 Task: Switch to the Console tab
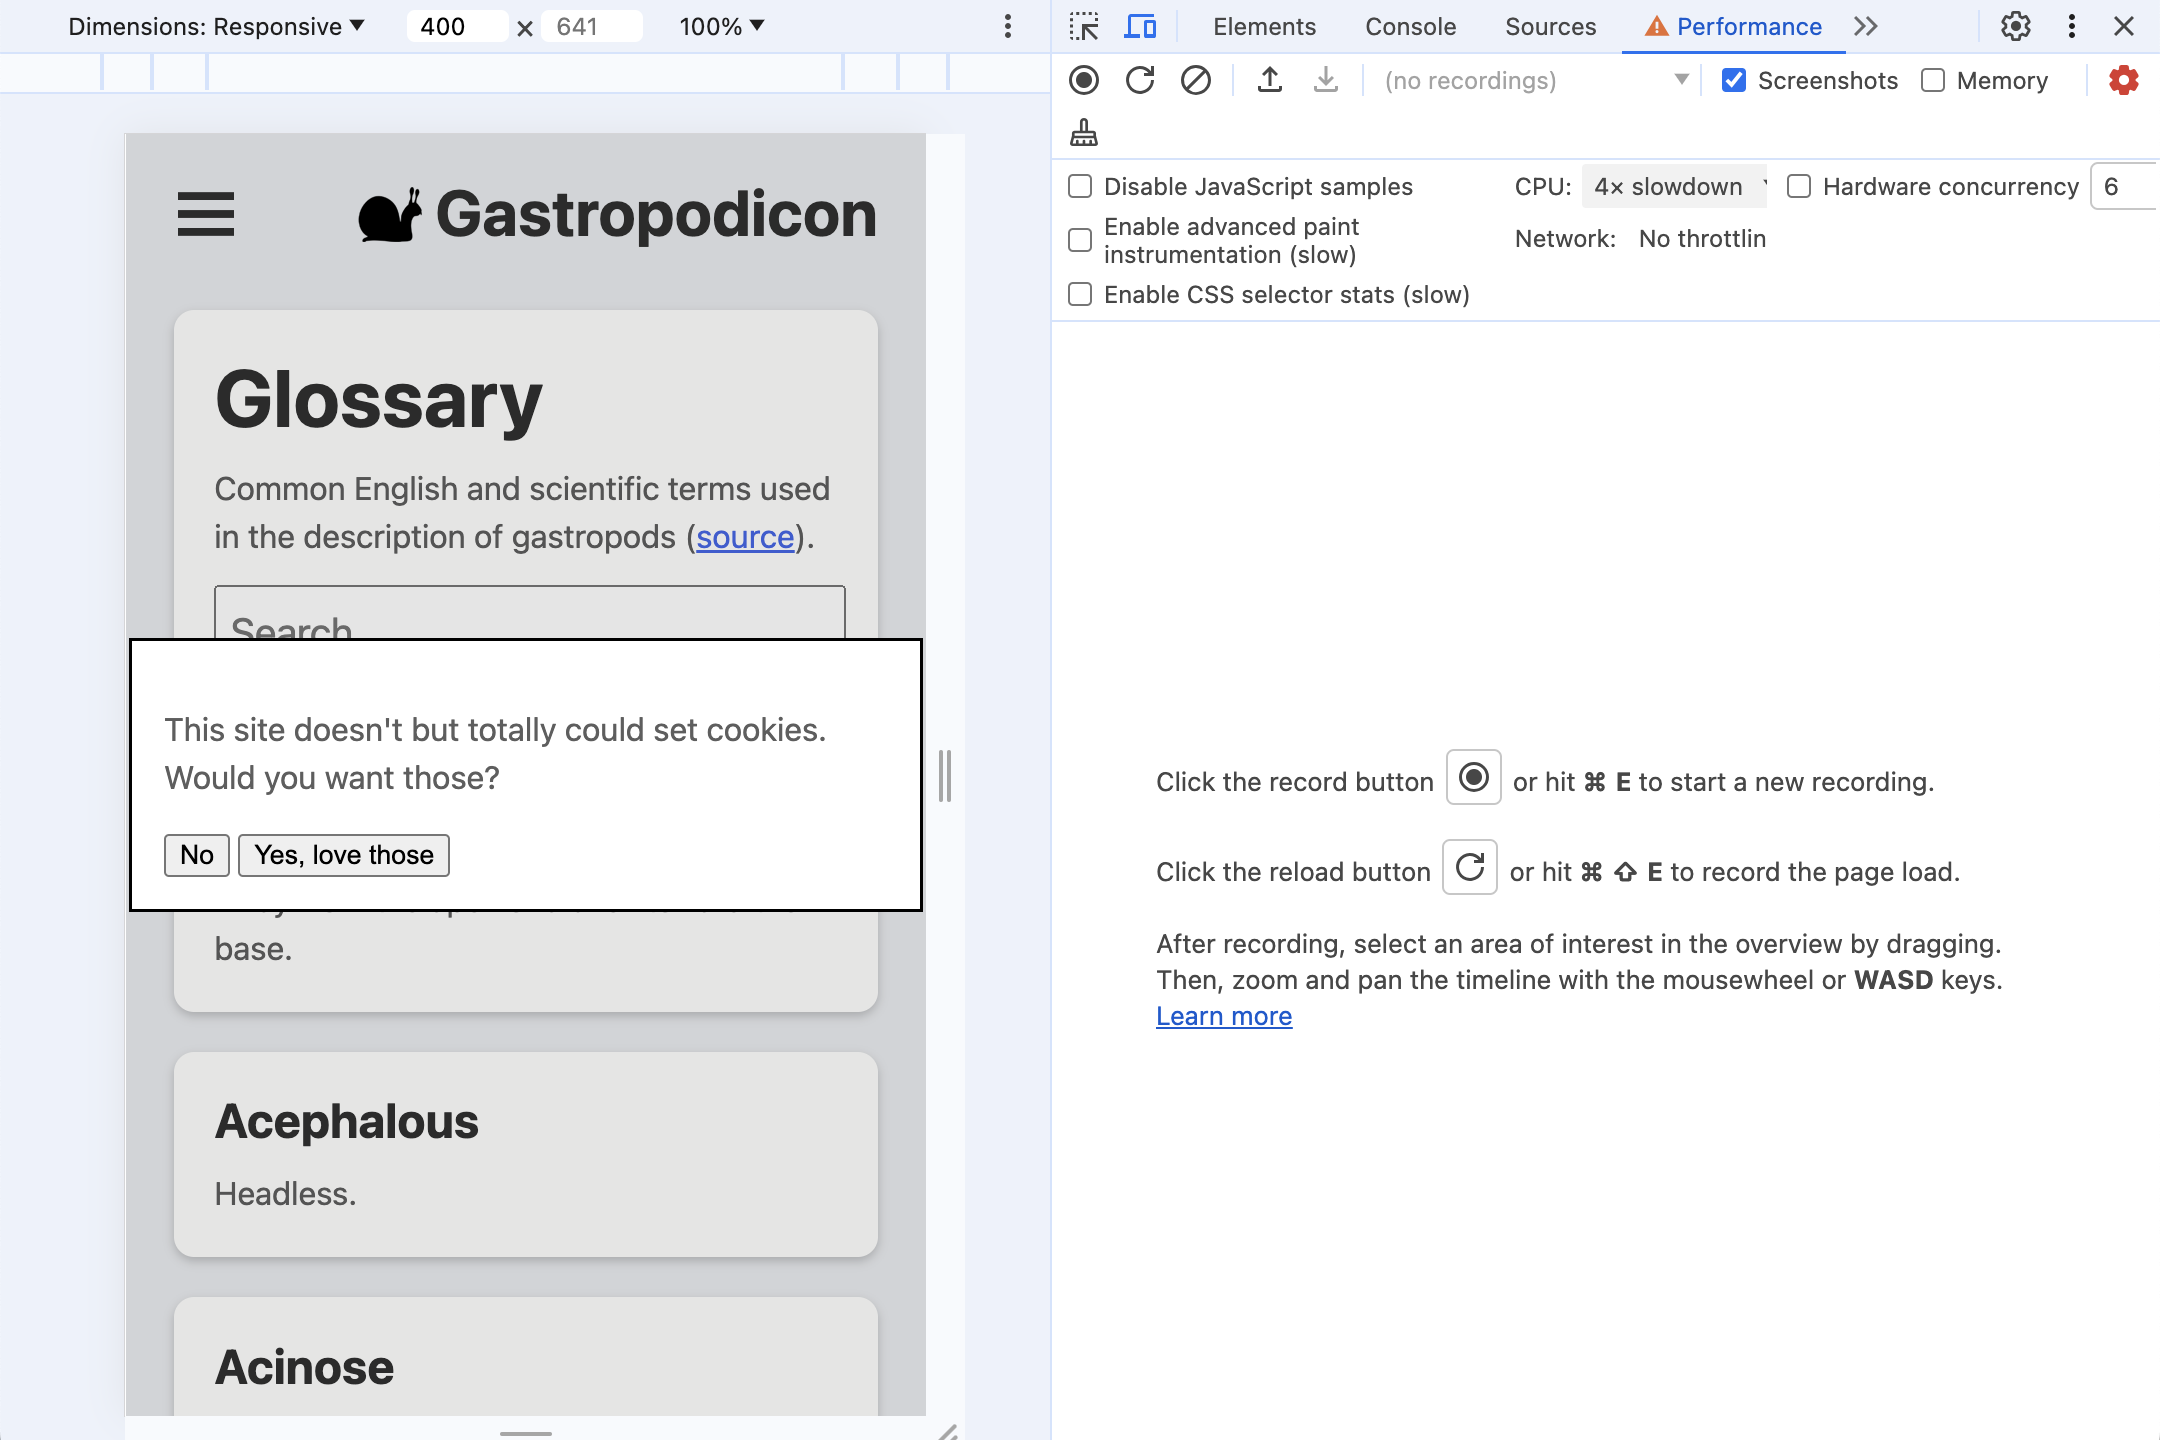(1409, 26)
